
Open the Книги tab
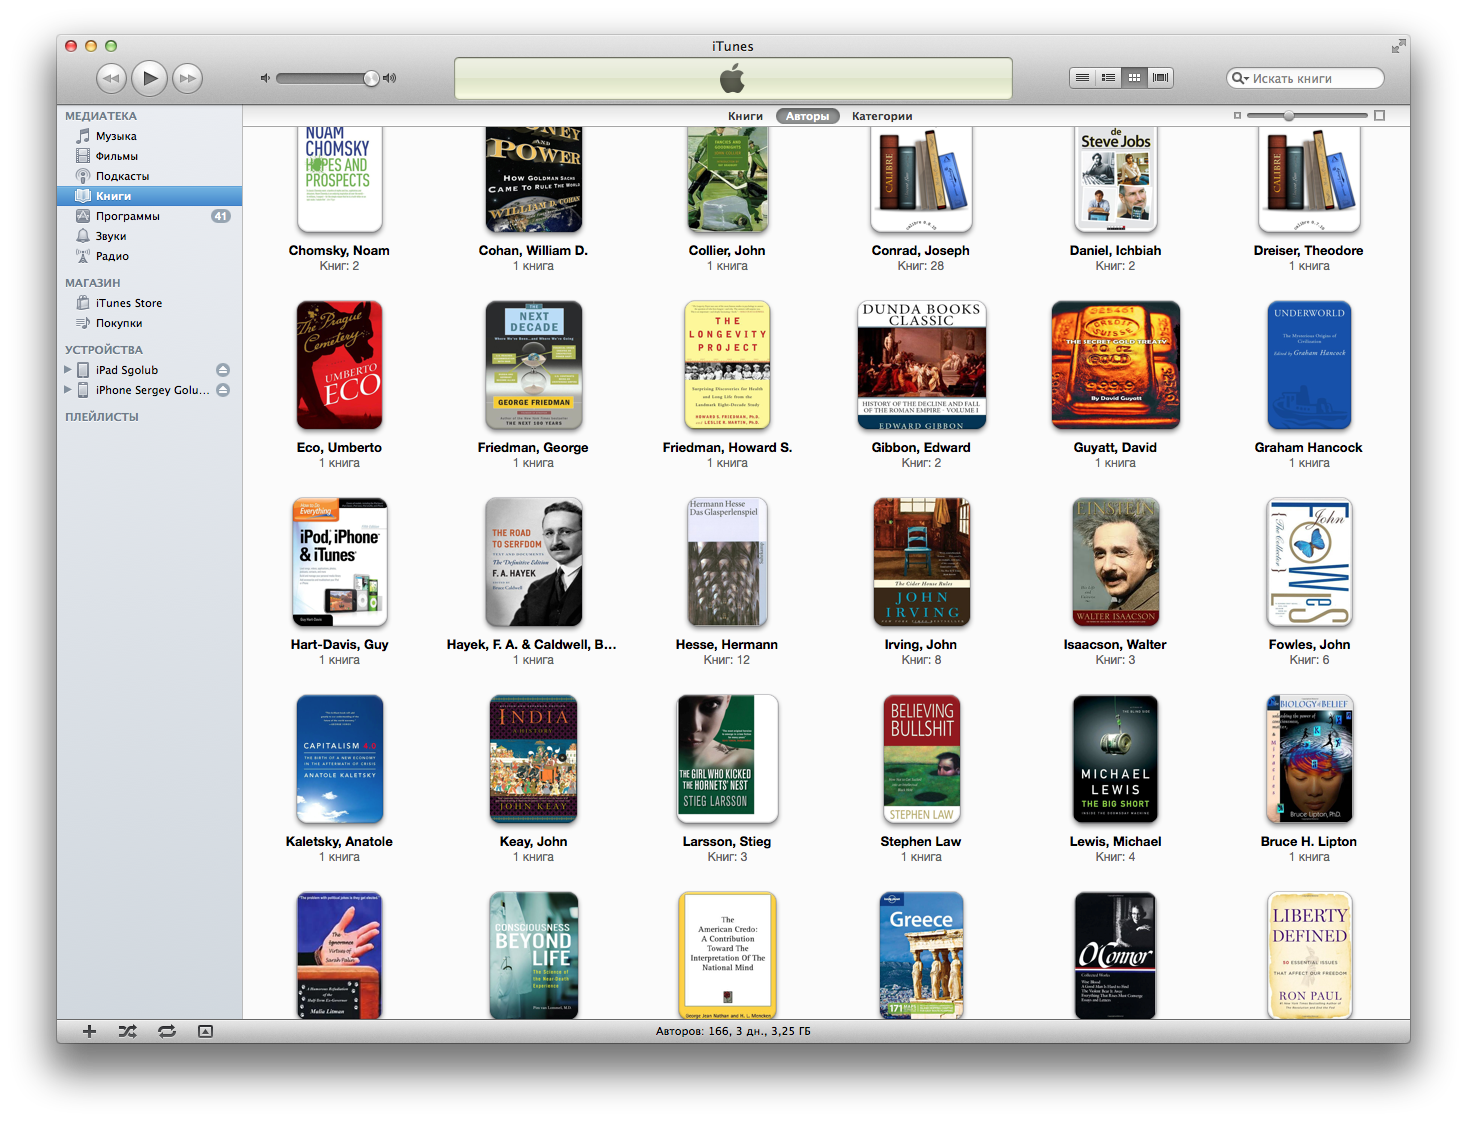[745, 116]
